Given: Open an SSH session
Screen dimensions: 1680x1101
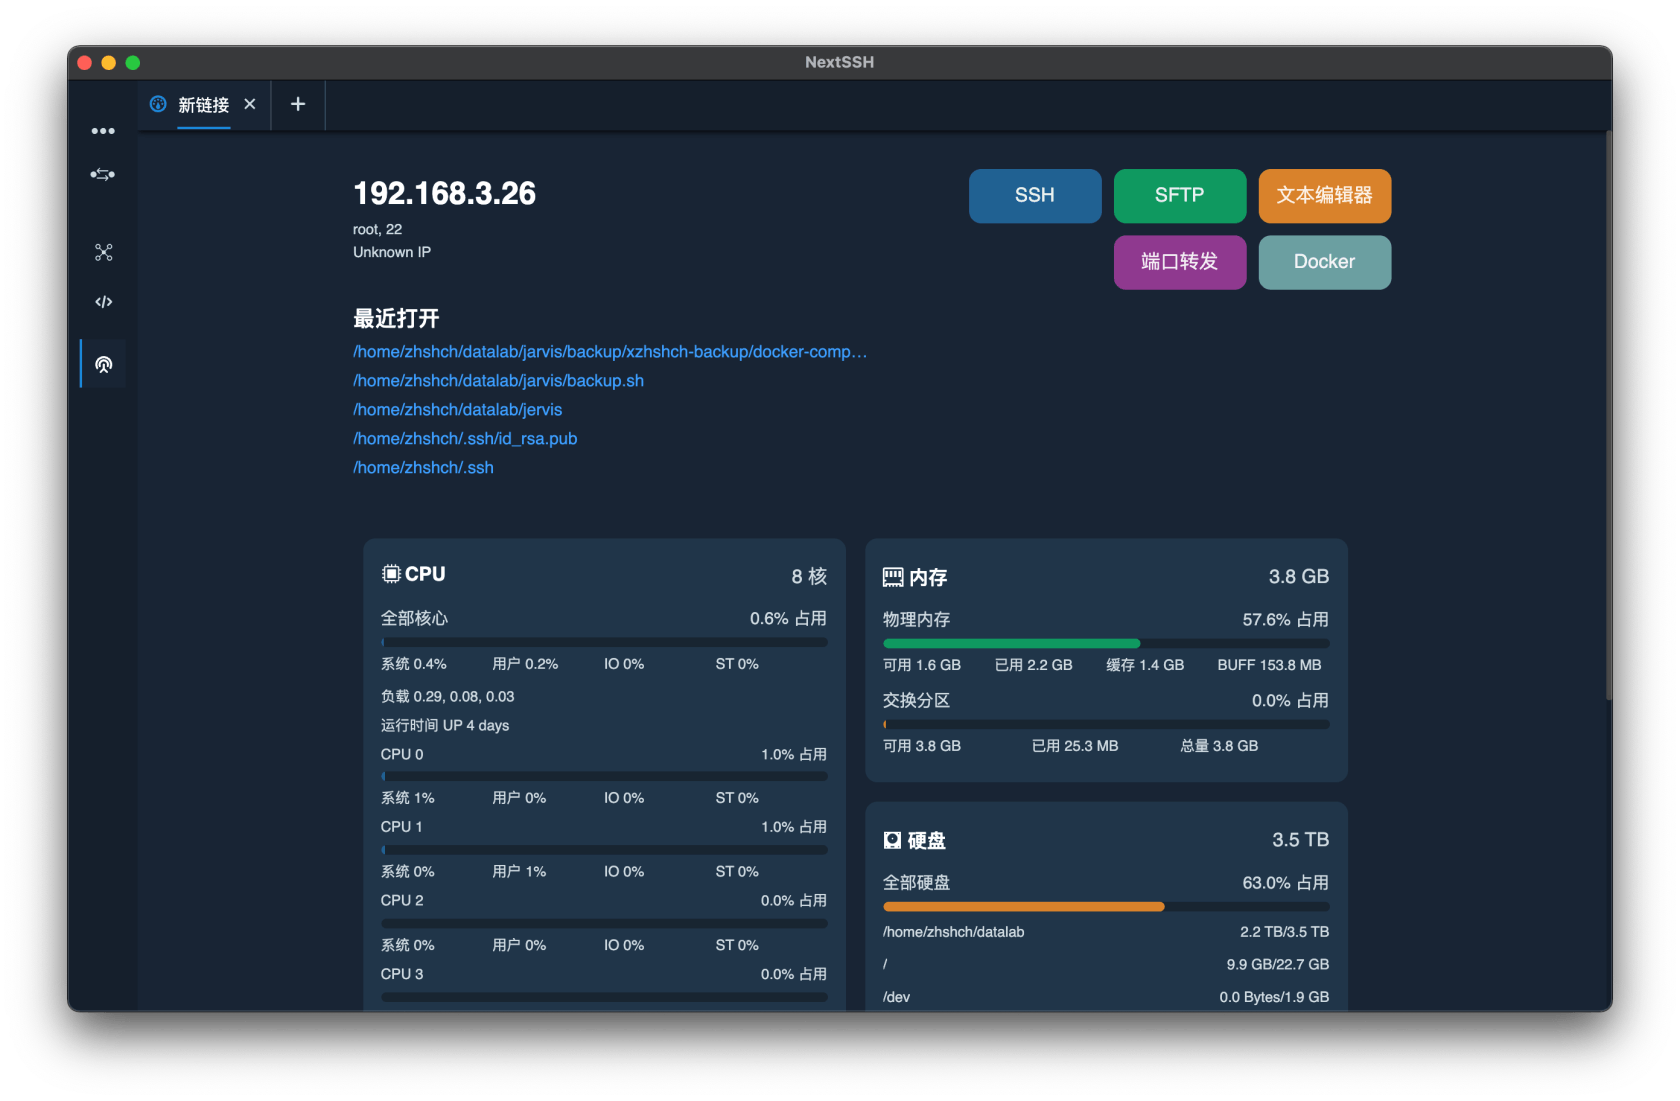Looking at the screenshot, I should (x=1035, y=195).
